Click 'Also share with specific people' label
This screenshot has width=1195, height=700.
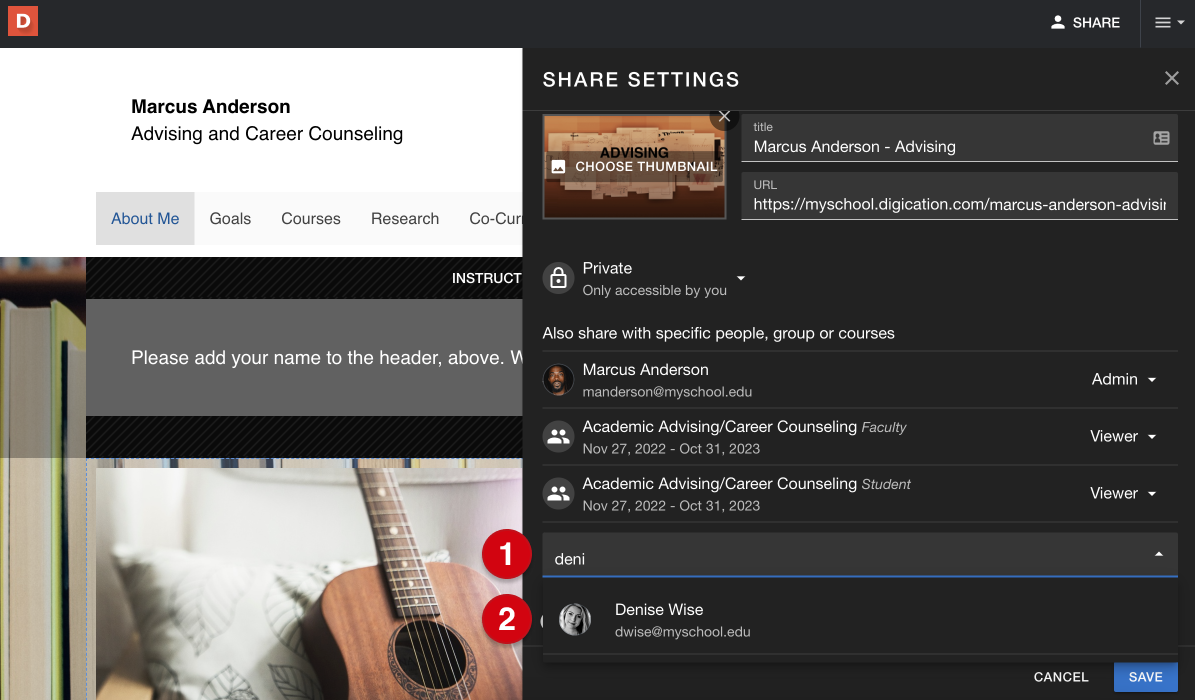click(718, 333)
